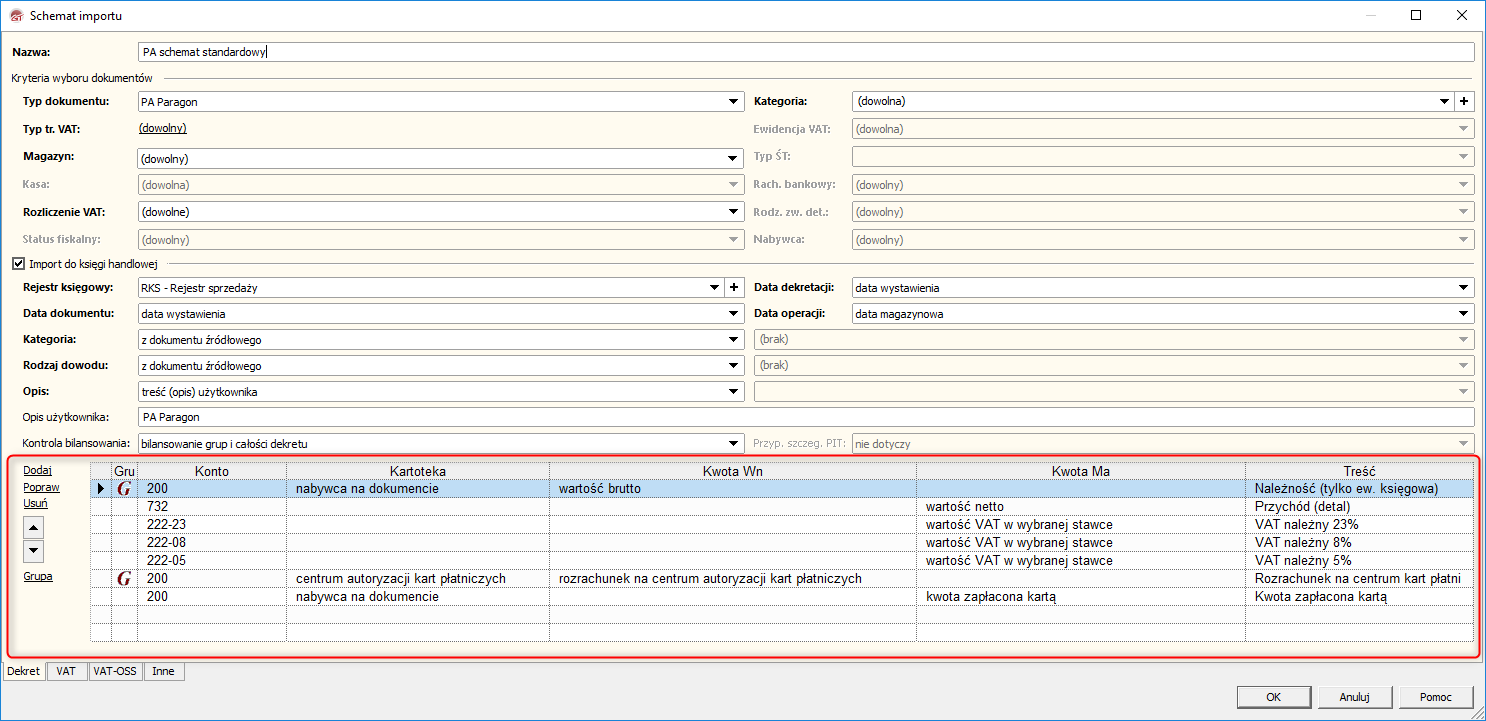
Task: Expand Kontrola bilansowania dropdown
Action: [x=733, y=443]
